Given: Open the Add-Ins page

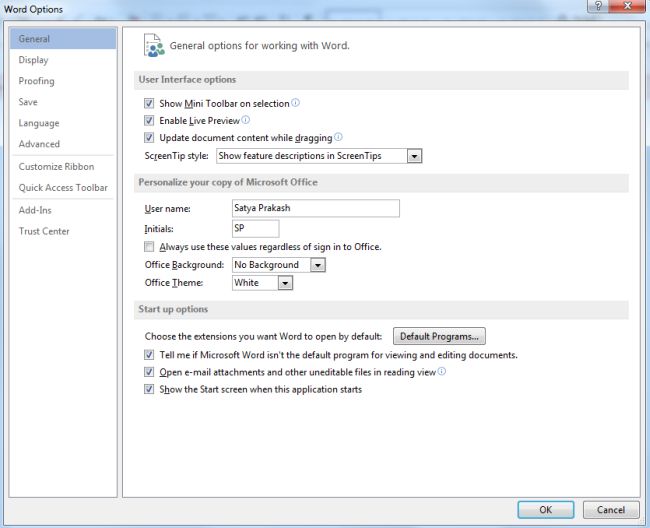Looking at the screenshot, I should coord(63,210).
